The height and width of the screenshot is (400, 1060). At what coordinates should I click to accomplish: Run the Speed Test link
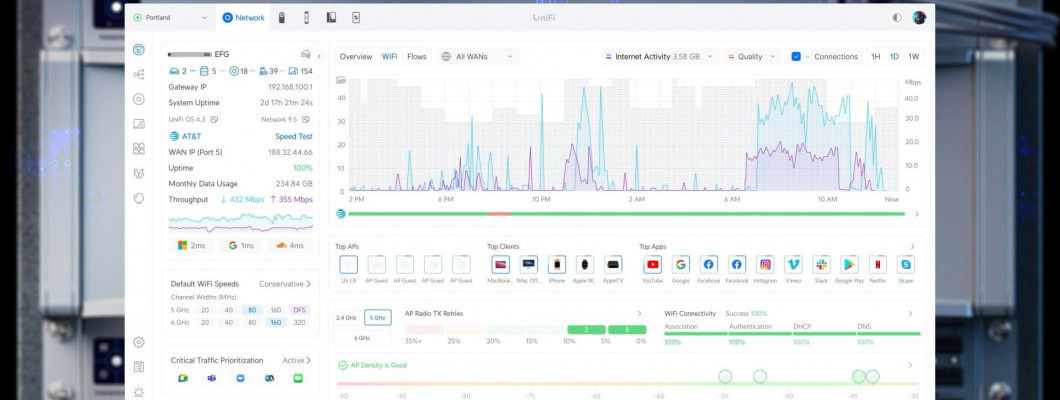tap(293, 136)
